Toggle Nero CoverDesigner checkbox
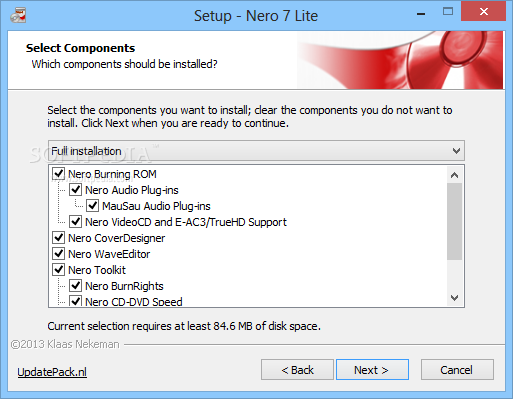Image resolution: width=513 pixels, height=399 pixels. (x=59, y=238)
